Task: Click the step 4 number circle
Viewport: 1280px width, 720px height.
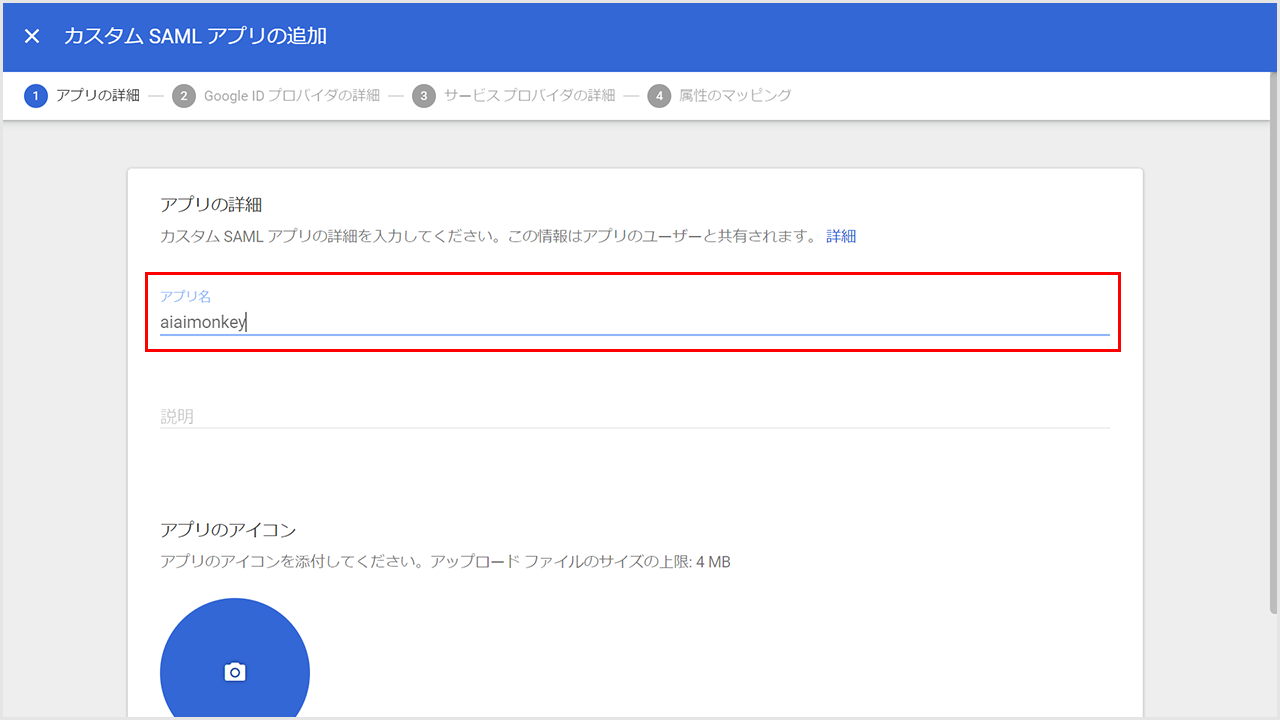Action: pos(659,96)
